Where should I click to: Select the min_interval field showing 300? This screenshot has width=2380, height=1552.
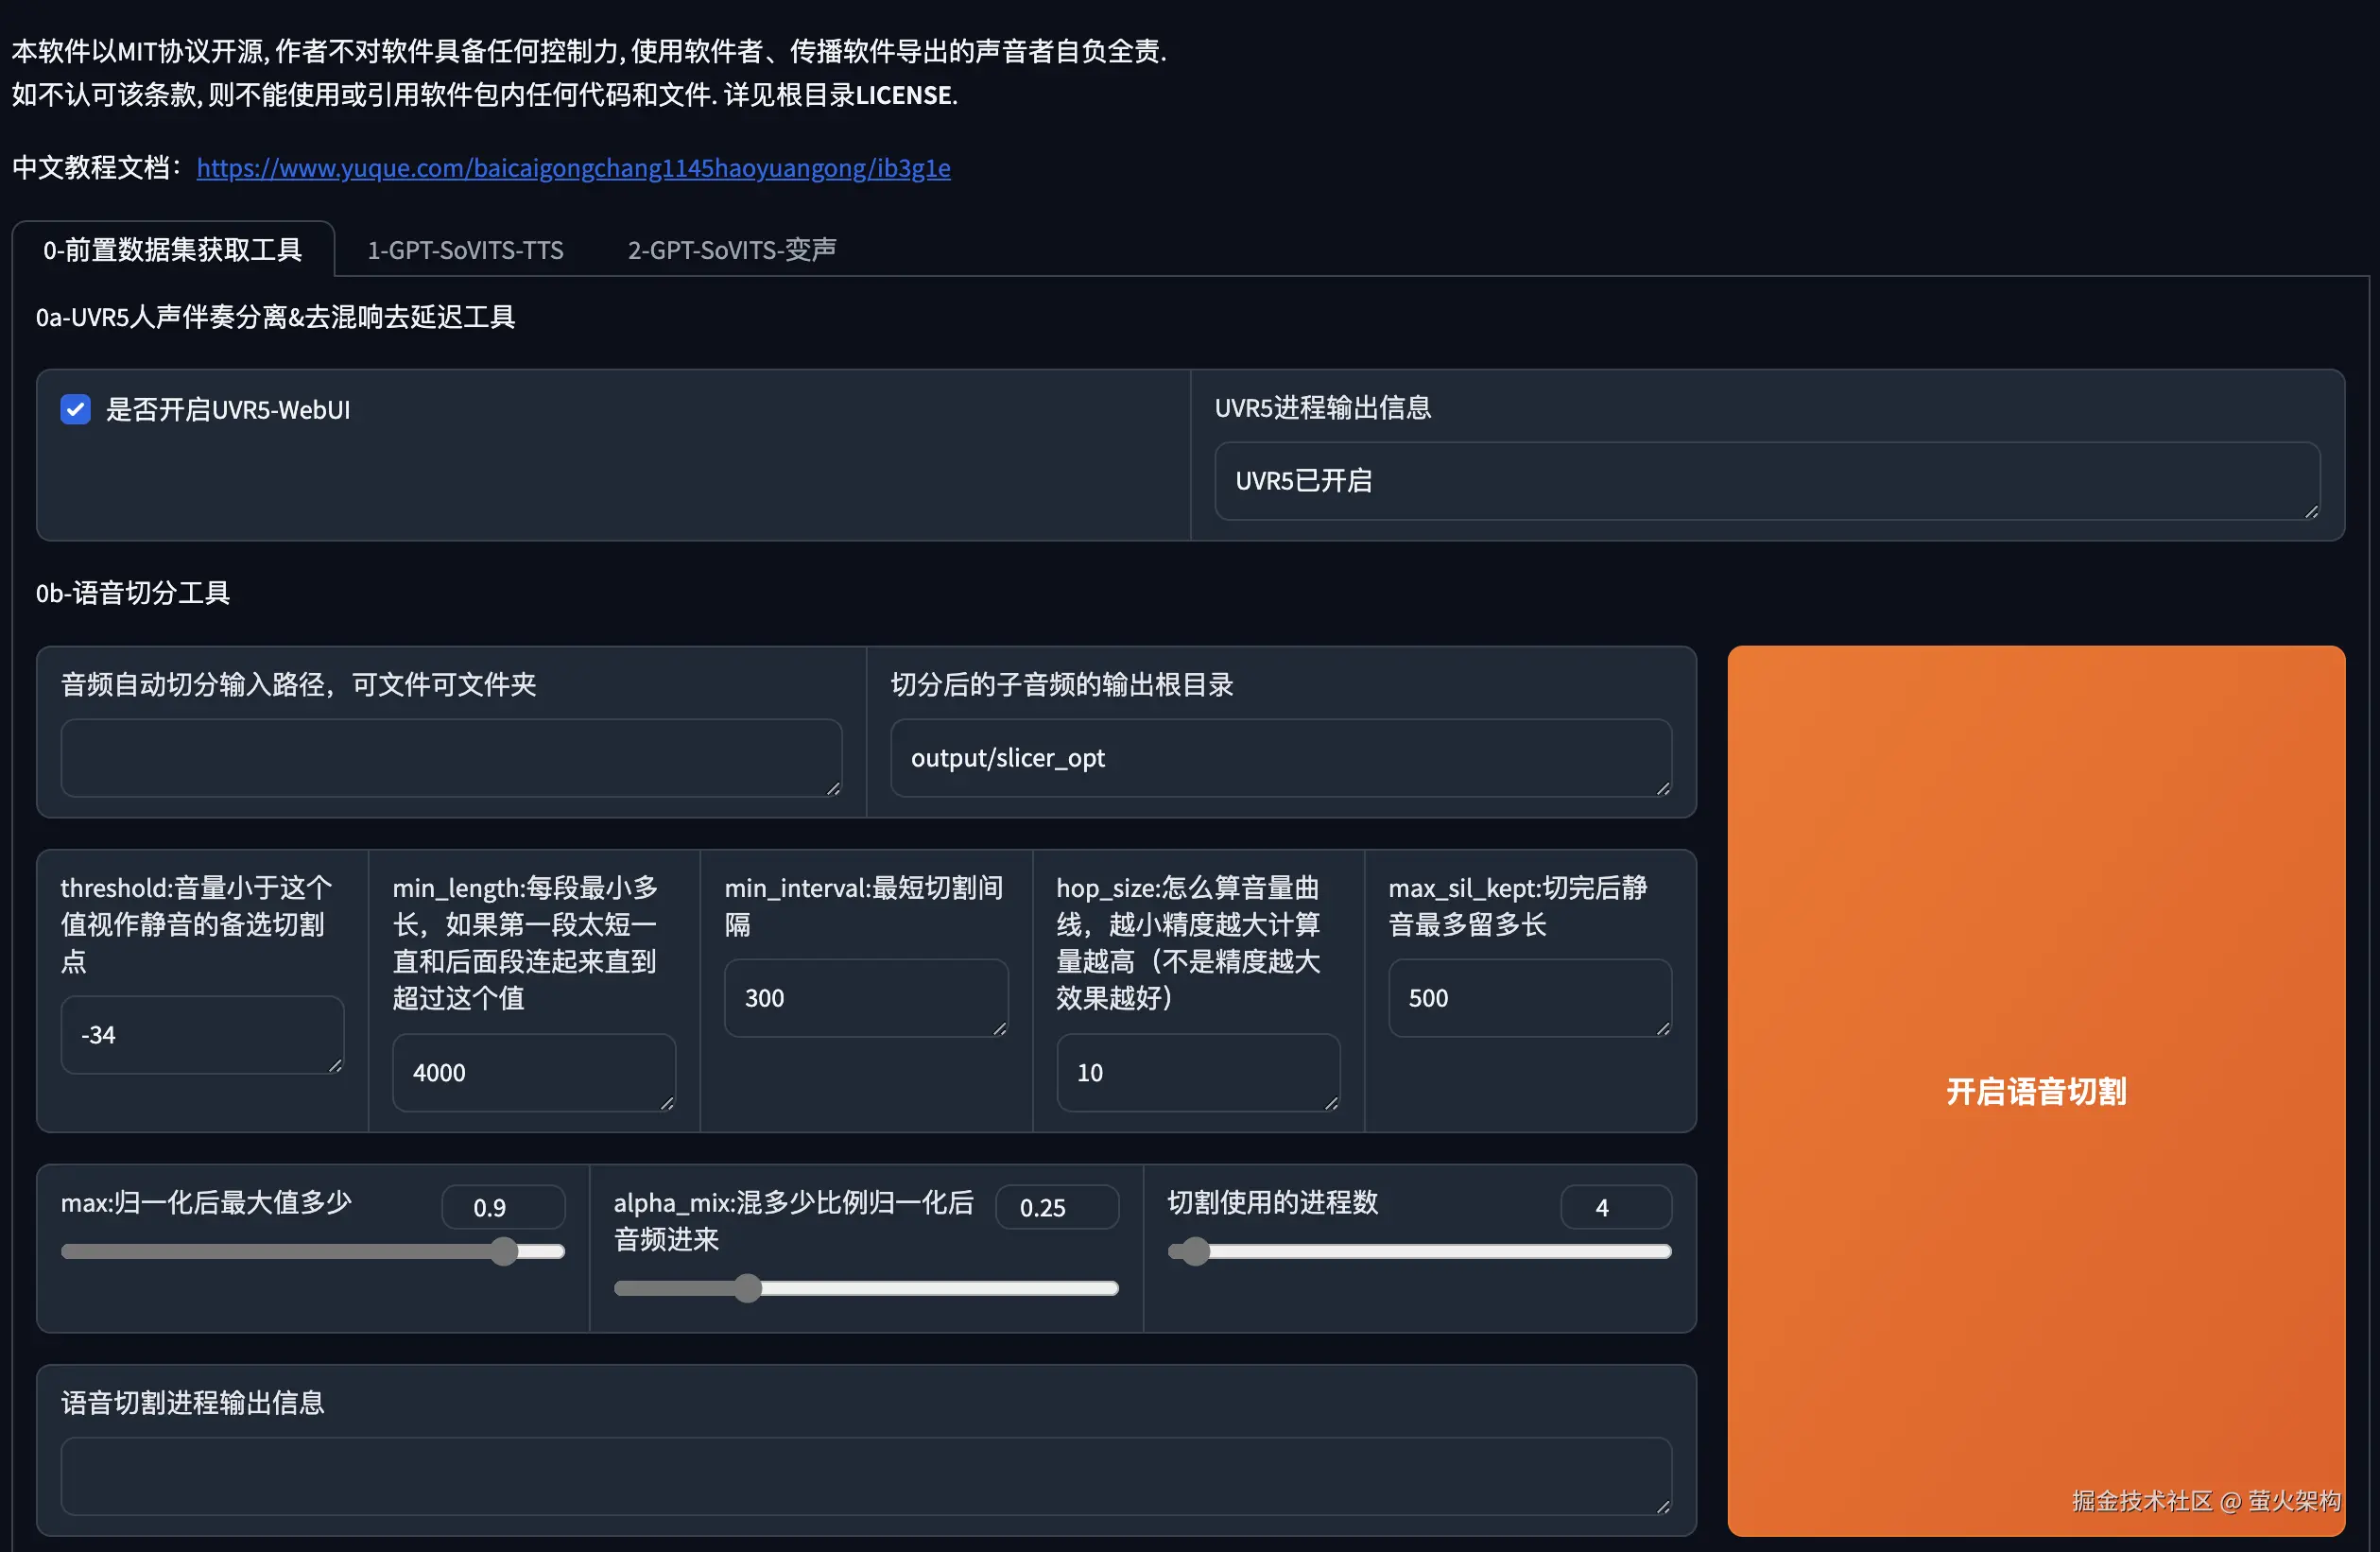pos(865,997)
